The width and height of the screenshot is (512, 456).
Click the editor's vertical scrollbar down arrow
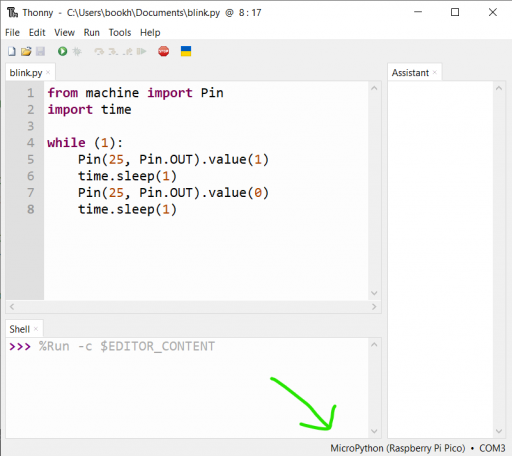tap(374, 293)
